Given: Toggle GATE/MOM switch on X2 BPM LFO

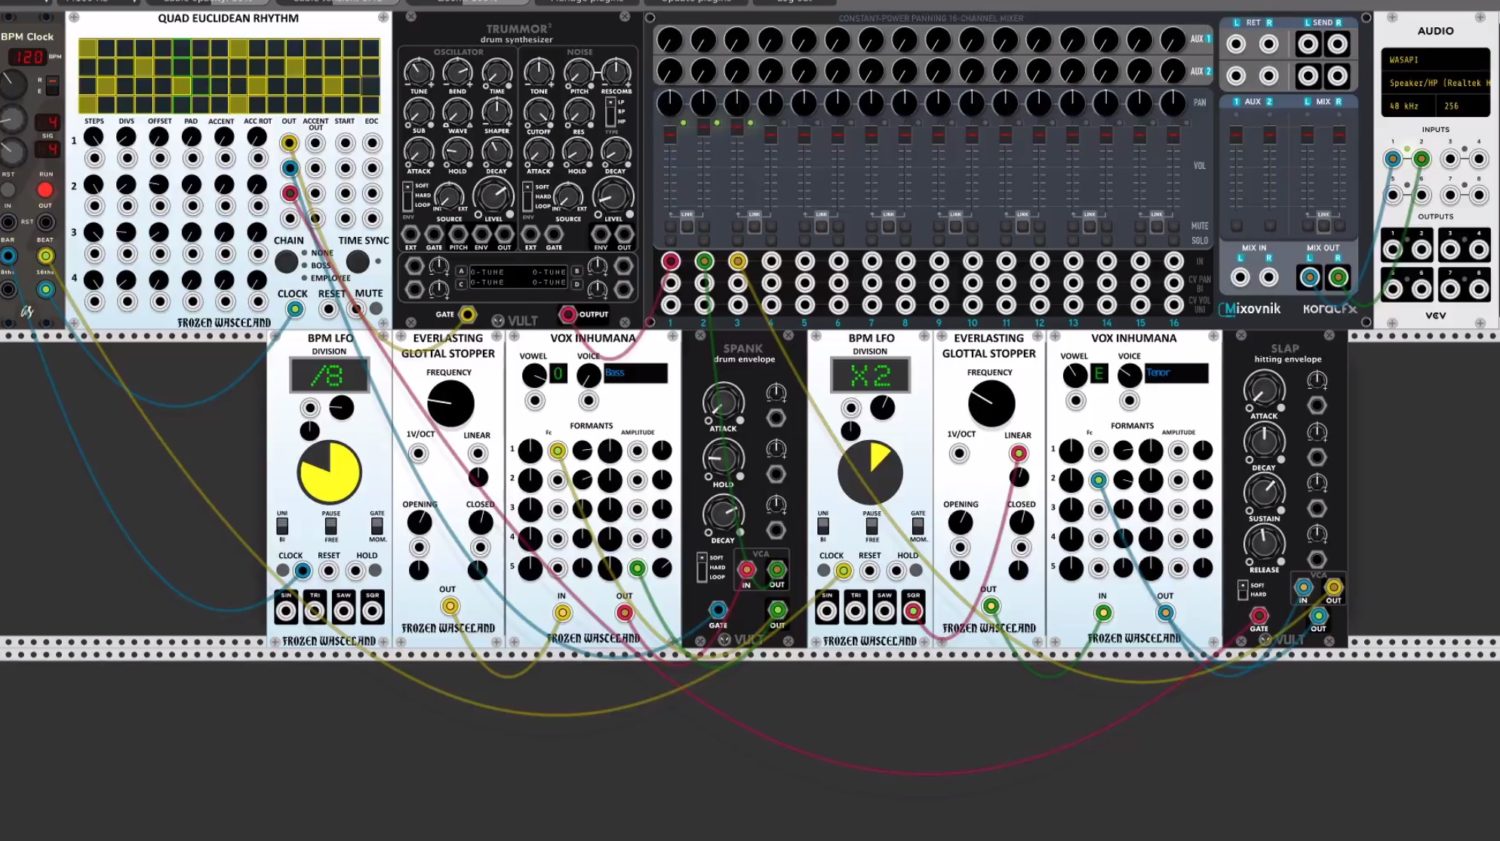Looking at the screenshot, I should click(x=918, y=526).
